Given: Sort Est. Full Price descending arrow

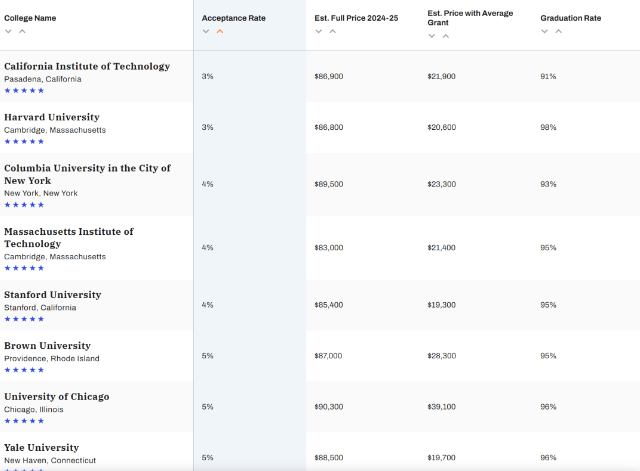Looking at the screenshot, I should point(319,31).
